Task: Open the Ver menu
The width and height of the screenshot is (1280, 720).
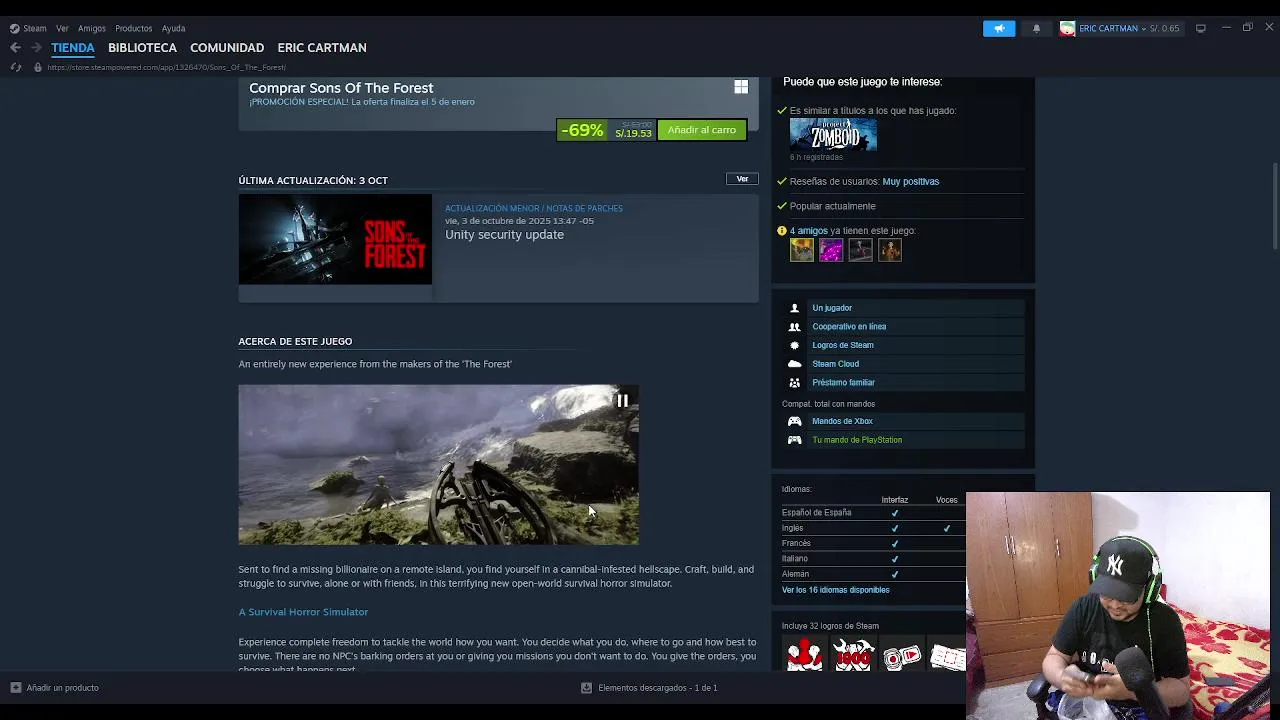Action: click(x=62, y=28)
